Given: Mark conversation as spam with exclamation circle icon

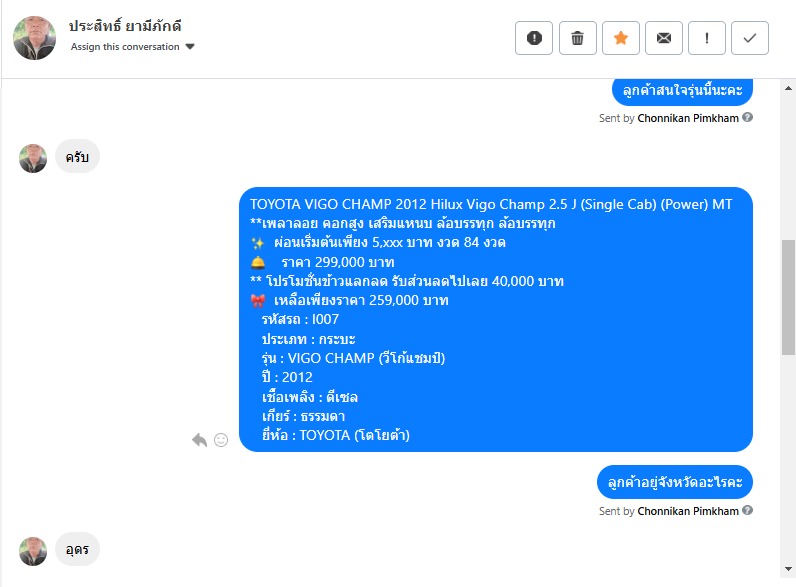Looking at the screenshot, I should click(534, 38).
